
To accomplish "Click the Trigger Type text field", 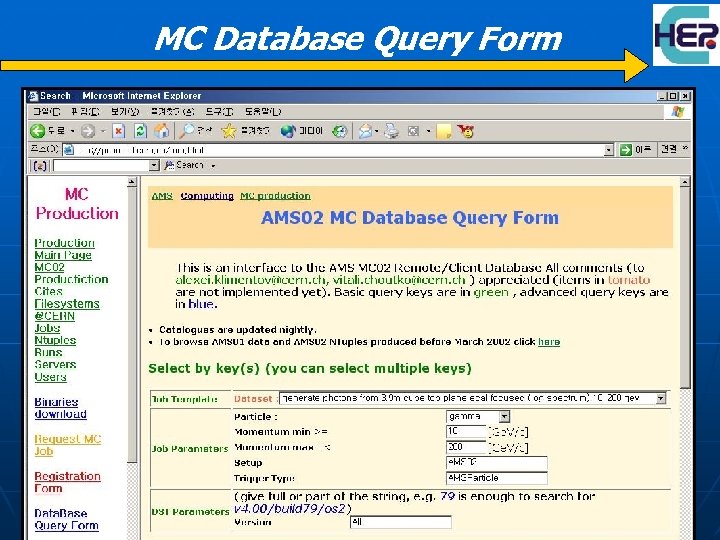I will pos(496,478).
